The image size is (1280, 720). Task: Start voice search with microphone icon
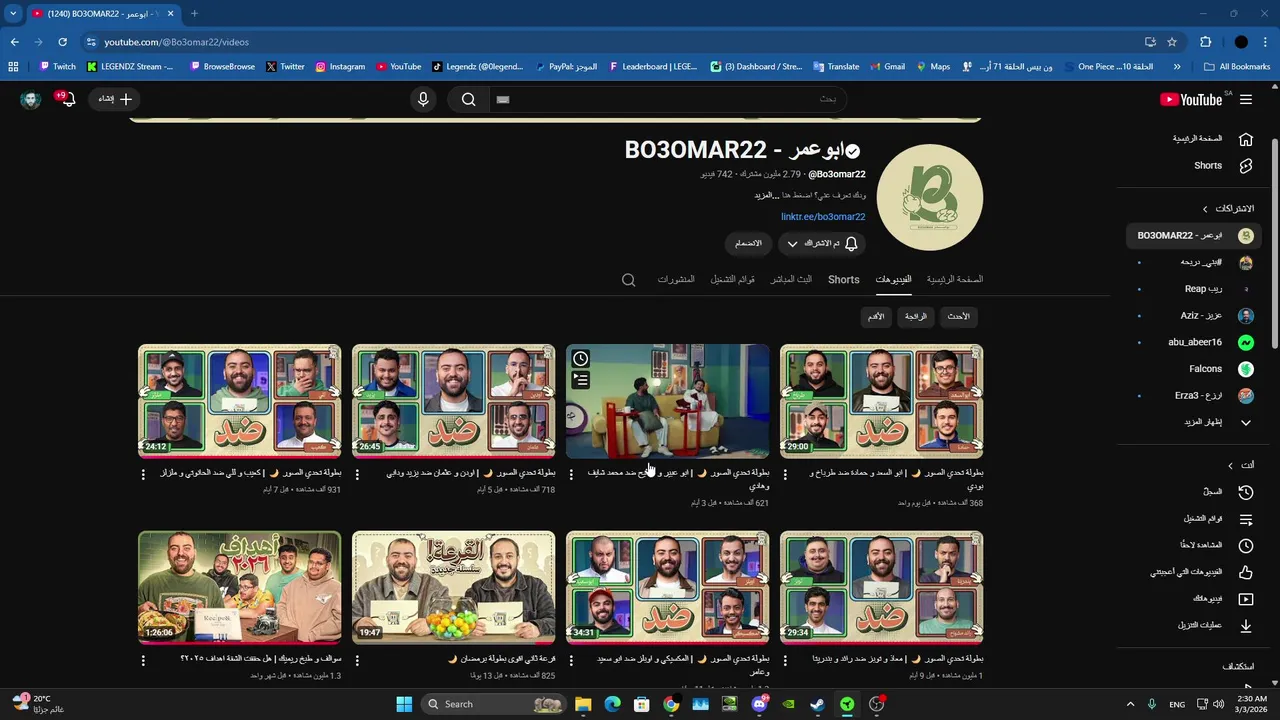pos(423,99)
